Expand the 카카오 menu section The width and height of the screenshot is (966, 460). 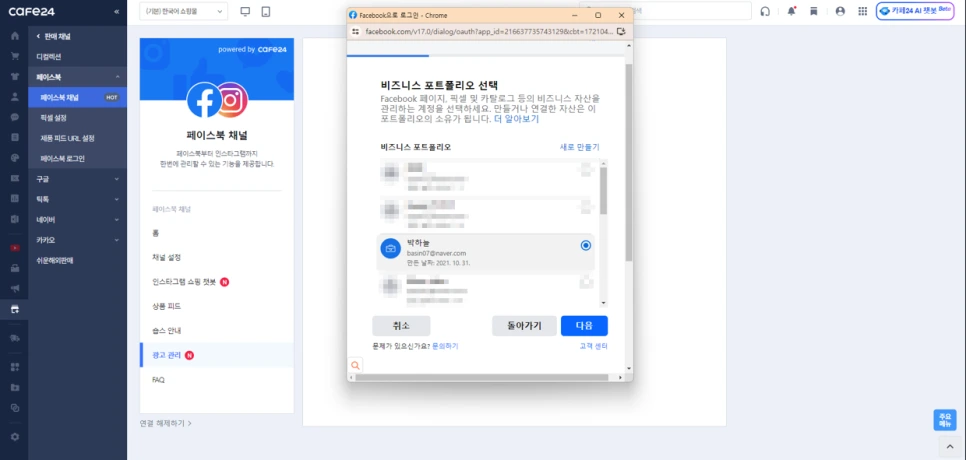[x=78, y=240]
